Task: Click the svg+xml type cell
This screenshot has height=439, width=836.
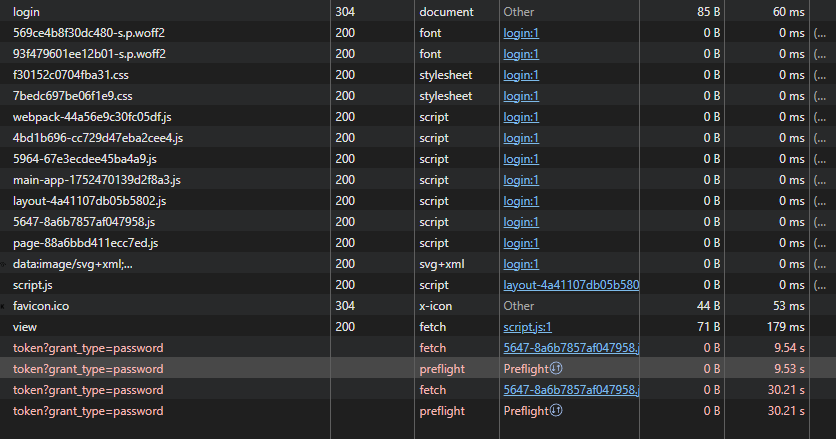Action: (442, 264)
